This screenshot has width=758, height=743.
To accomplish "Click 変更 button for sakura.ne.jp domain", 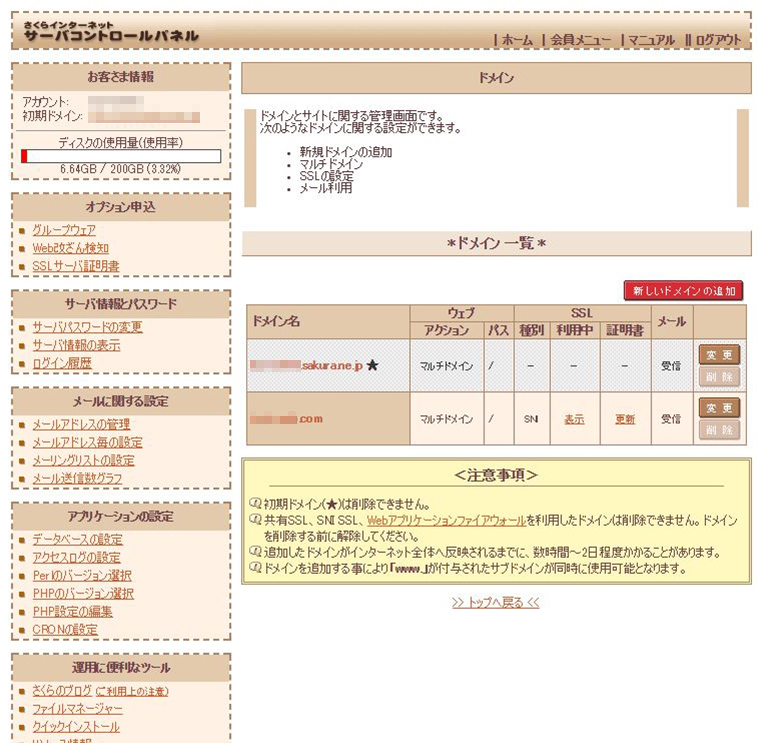I will pos(719,354).
